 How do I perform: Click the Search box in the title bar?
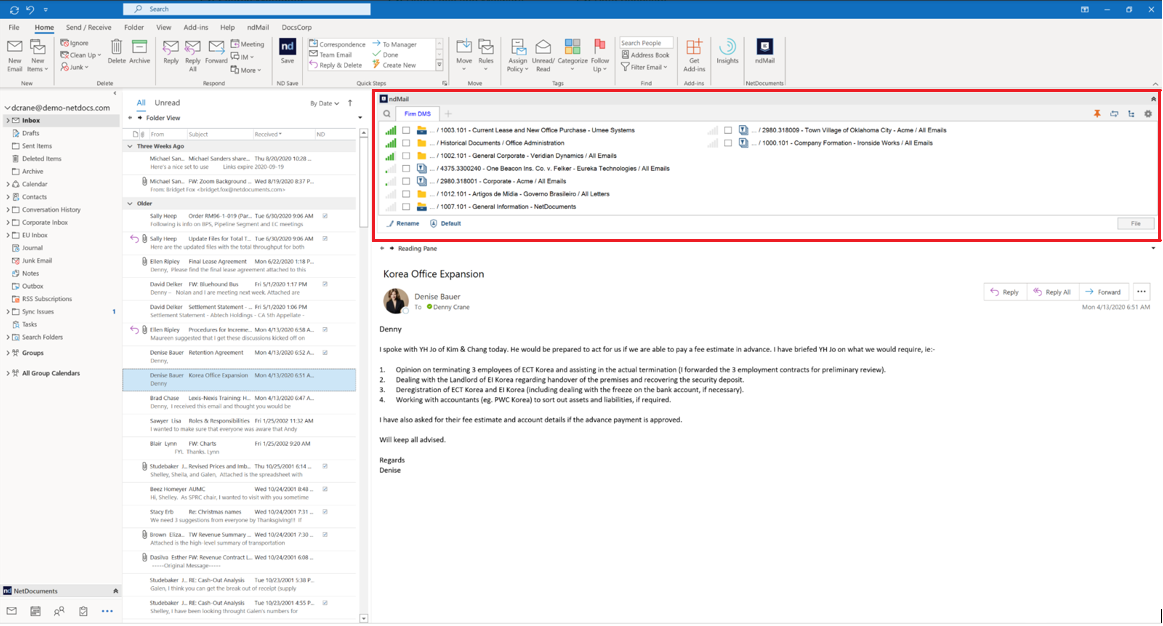(x=247, y=9)
